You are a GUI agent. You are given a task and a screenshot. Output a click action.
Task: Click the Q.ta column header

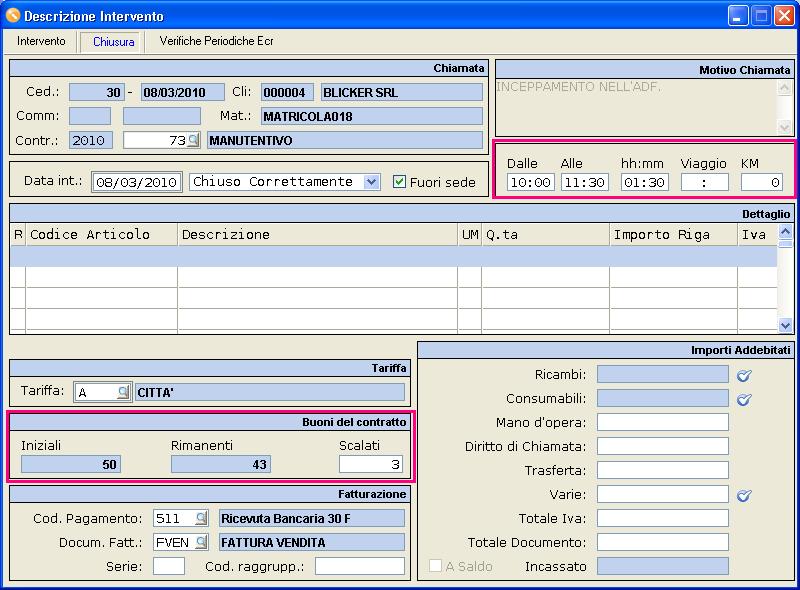pyautogui.click(x=545, y=234)
